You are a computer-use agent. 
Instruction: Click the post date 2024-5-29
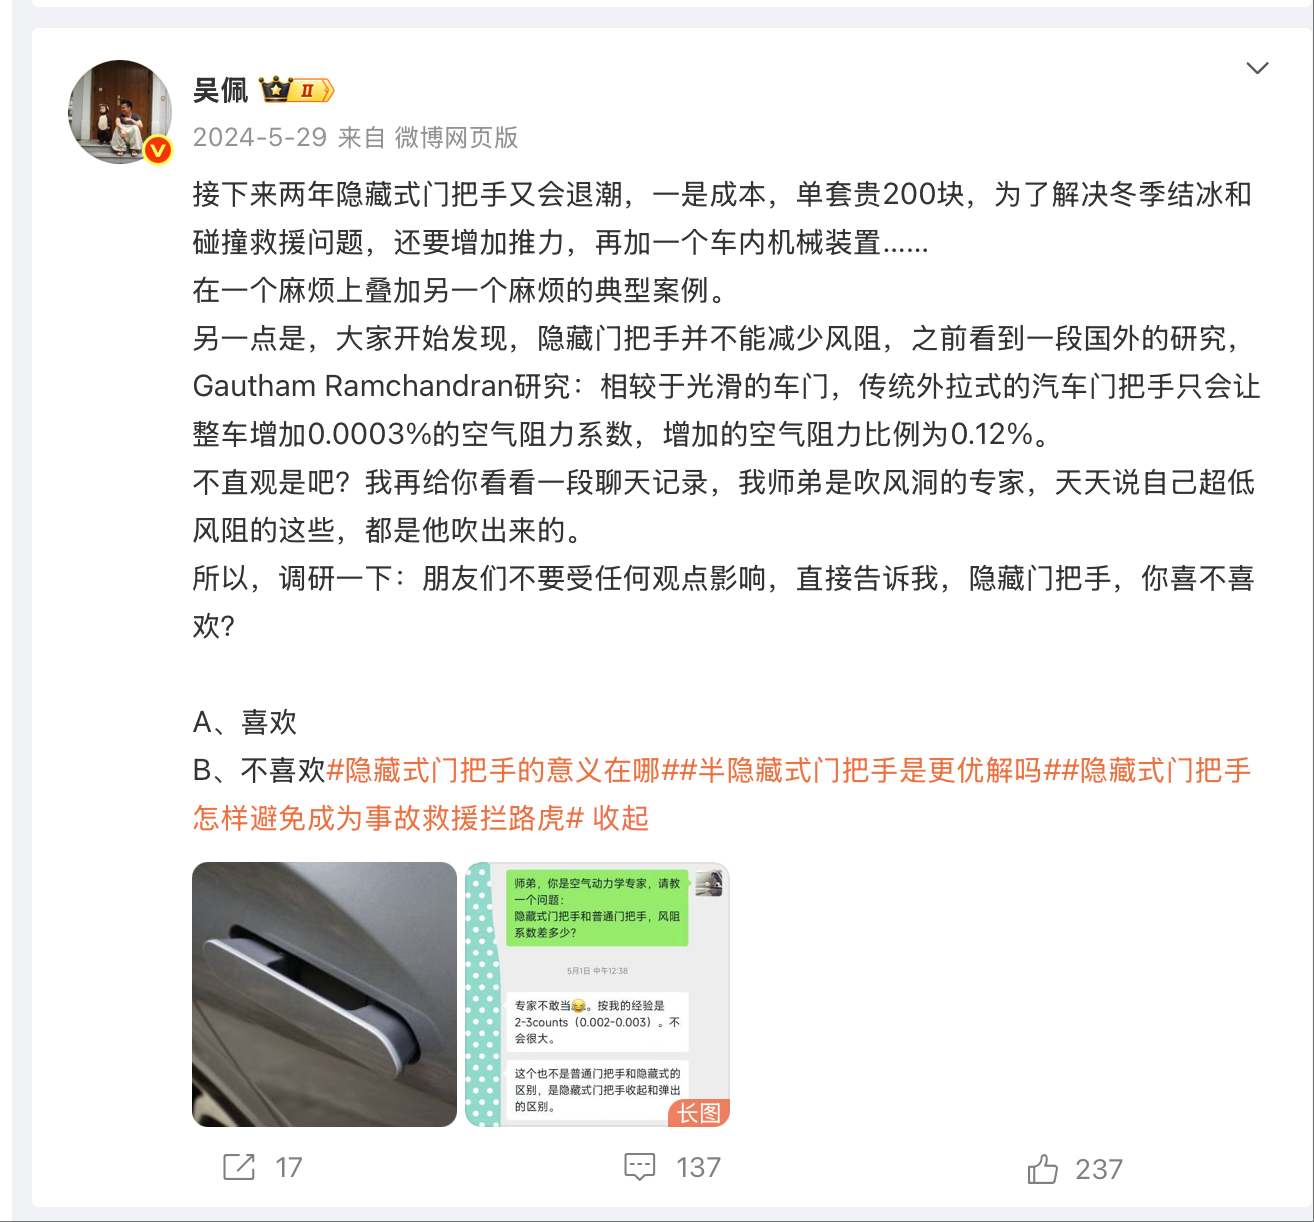[x=260, y=137]
